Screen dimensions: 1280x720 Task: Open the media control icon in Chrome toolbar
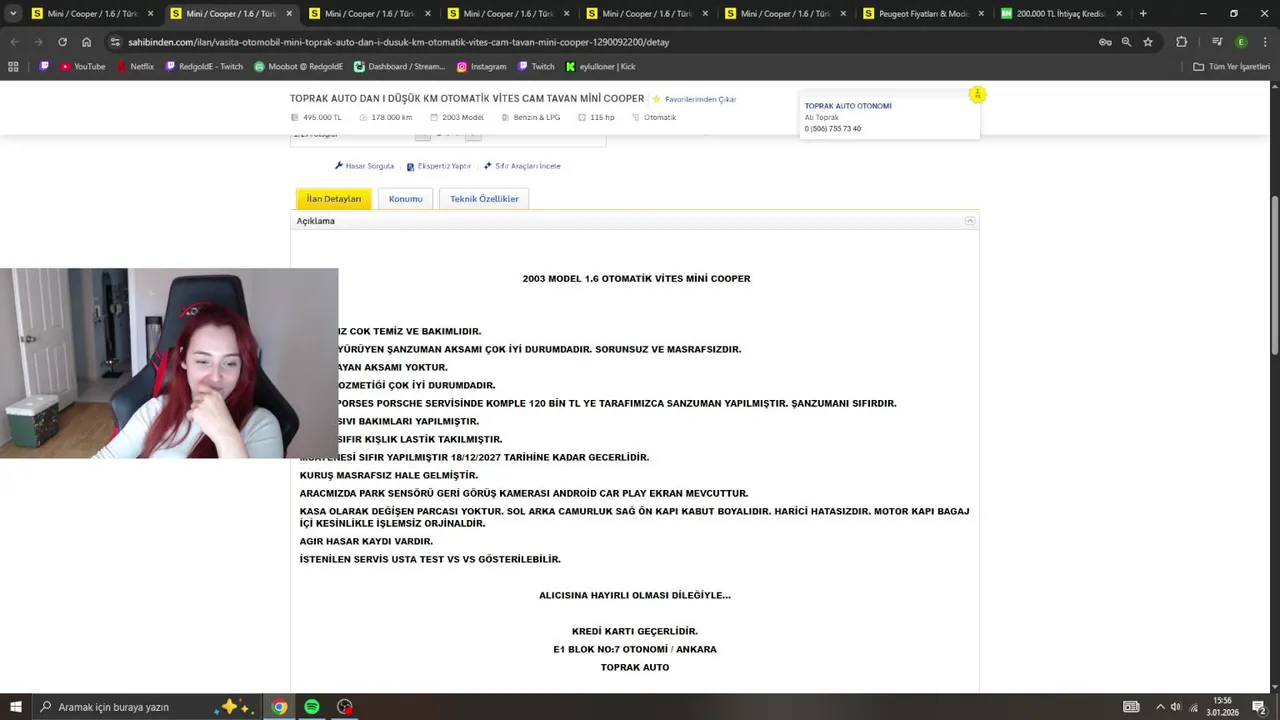[x=1217, y=42]
